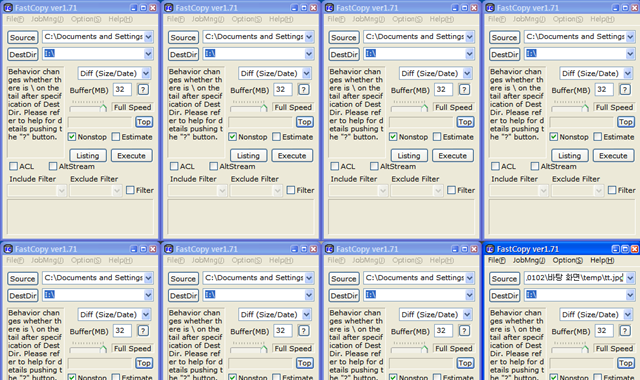Click the Buffer(MB) field in the active window
This screenshot has height=380, width=640.
(x=604, y=331)
